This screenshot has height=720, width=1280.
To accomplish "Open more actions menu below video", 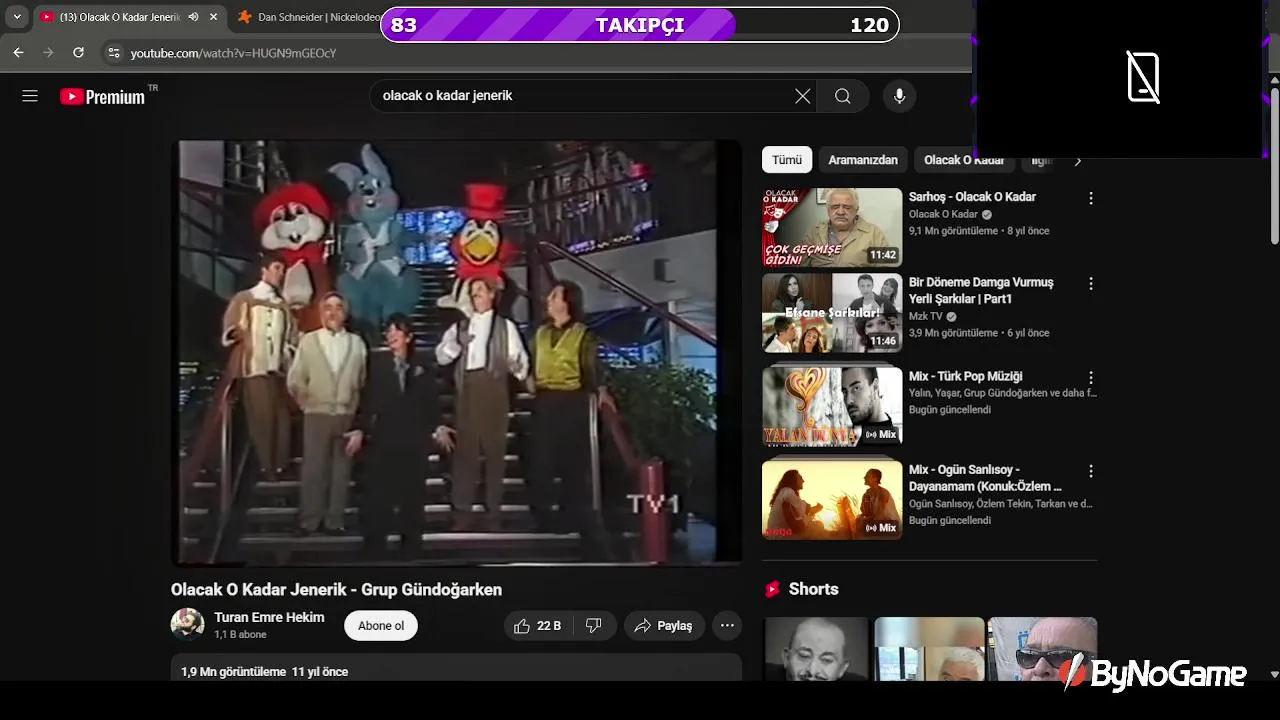I will [x=727, y=626].
